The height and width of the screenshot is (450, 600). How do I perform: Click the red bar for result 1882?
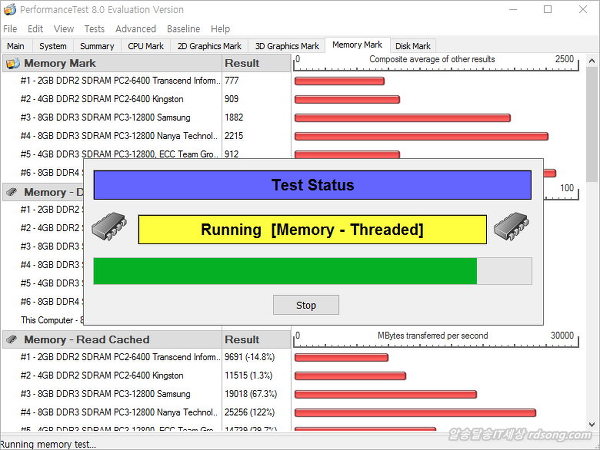click(x=403, y=118)
